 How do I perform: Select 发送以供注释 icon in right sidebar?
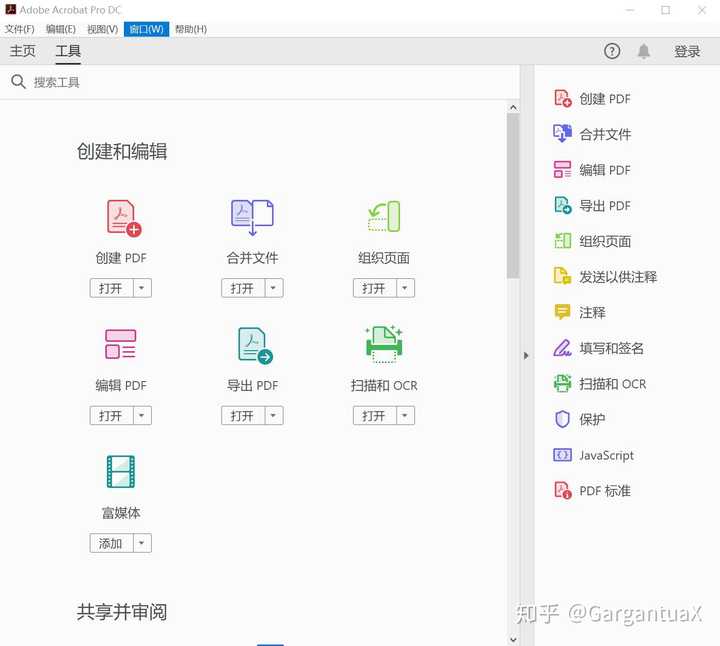pyautogui.click(x=562, y=276)
